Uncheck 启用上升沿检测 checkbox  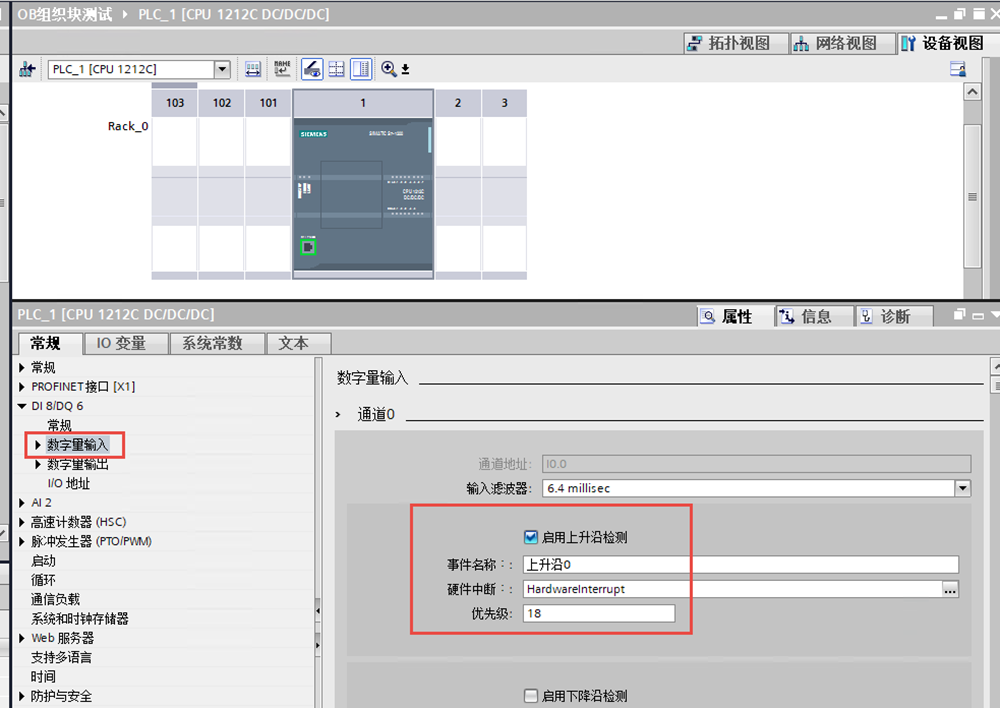(531, 537)
